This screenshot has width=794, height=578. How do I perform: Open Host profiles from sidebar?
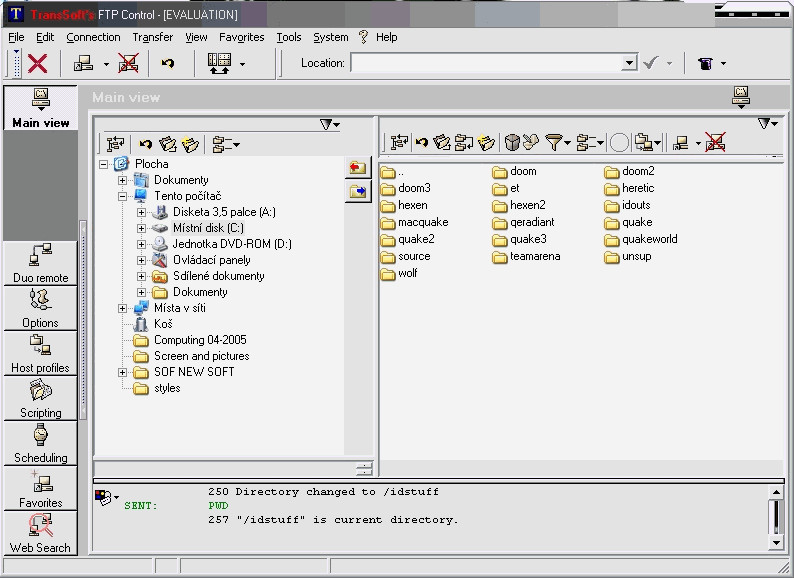pos(41,354)
